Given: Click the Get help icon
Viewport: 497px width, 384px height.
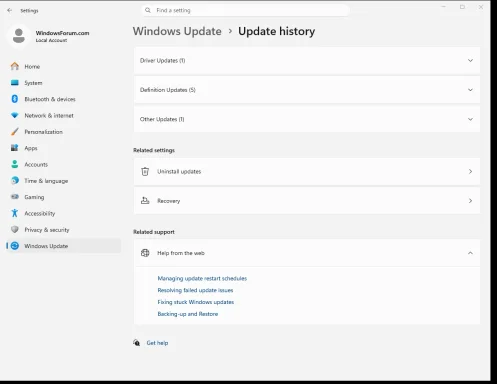Looking at the screenshot, I should tap(137, 343).
